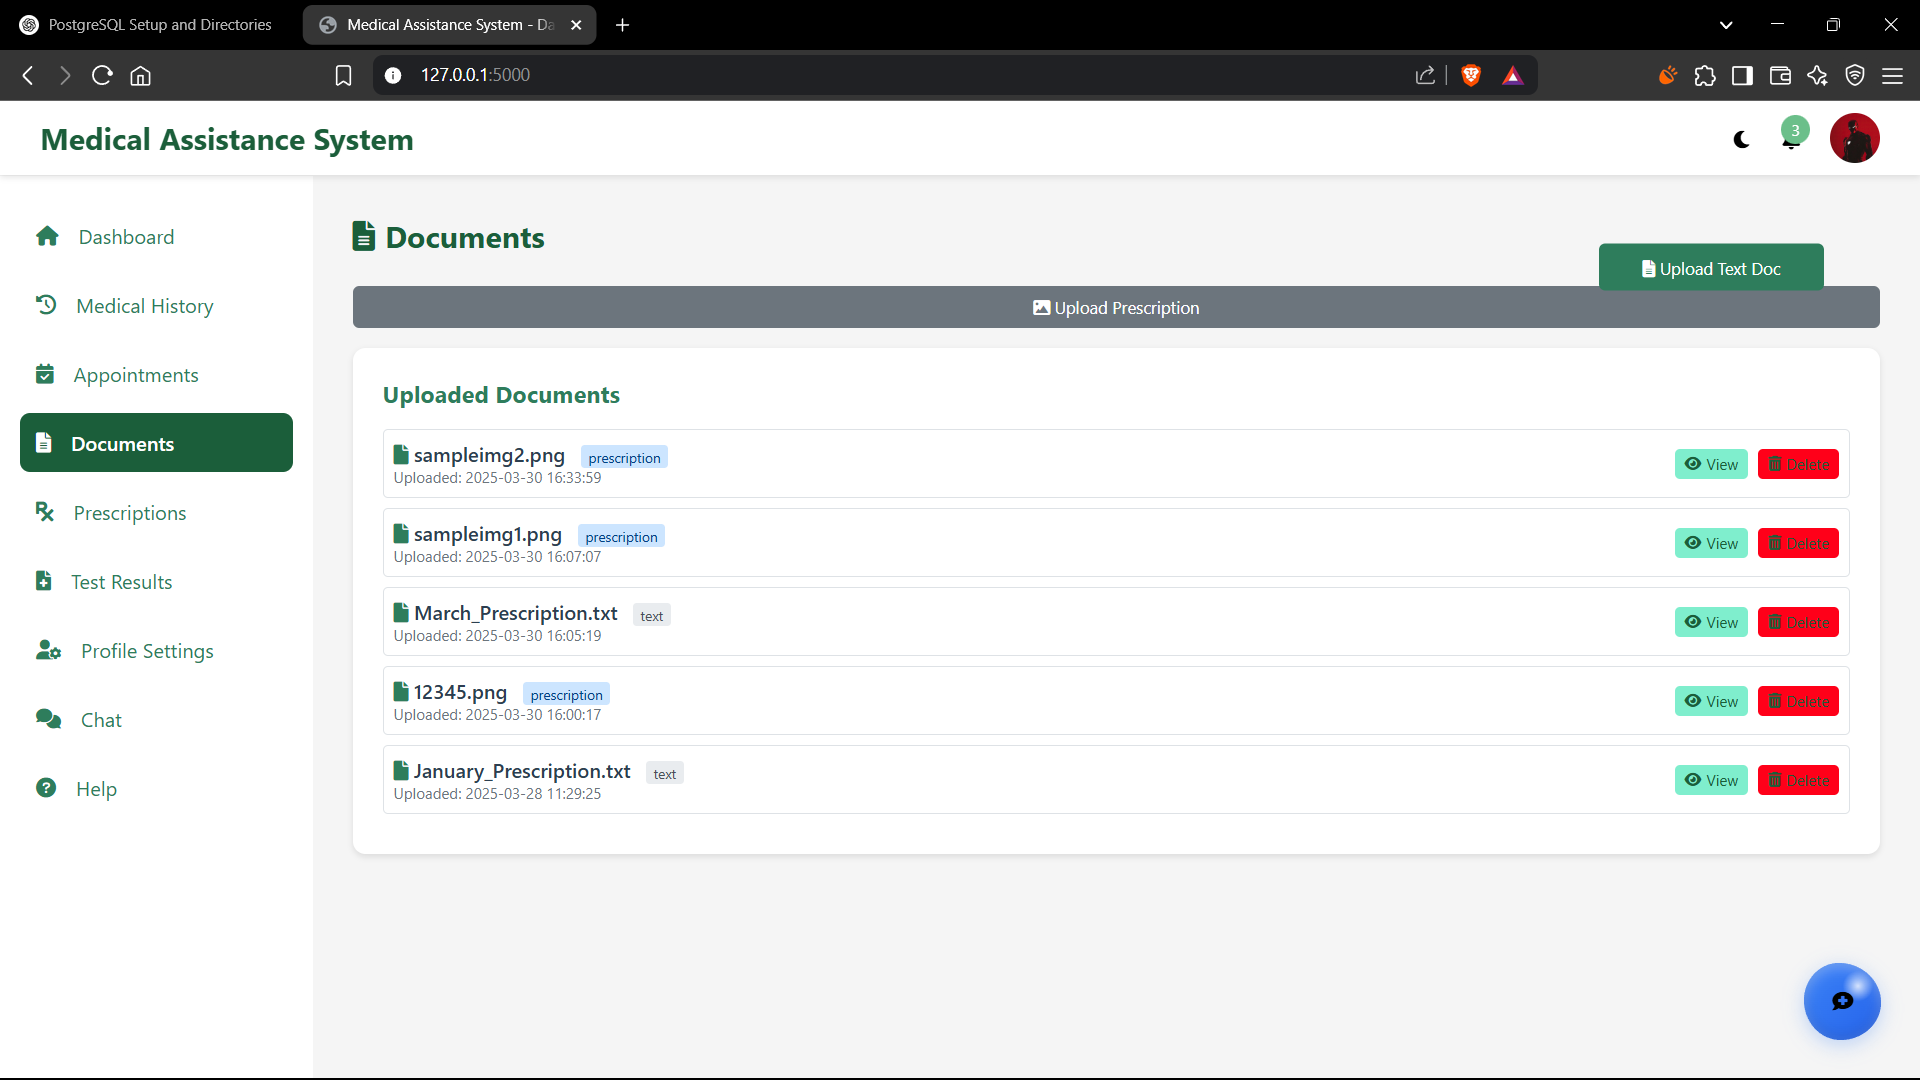Click text tag on March_Prescription.txt
Screen dimensions: 1920x1080
(651, 616)
